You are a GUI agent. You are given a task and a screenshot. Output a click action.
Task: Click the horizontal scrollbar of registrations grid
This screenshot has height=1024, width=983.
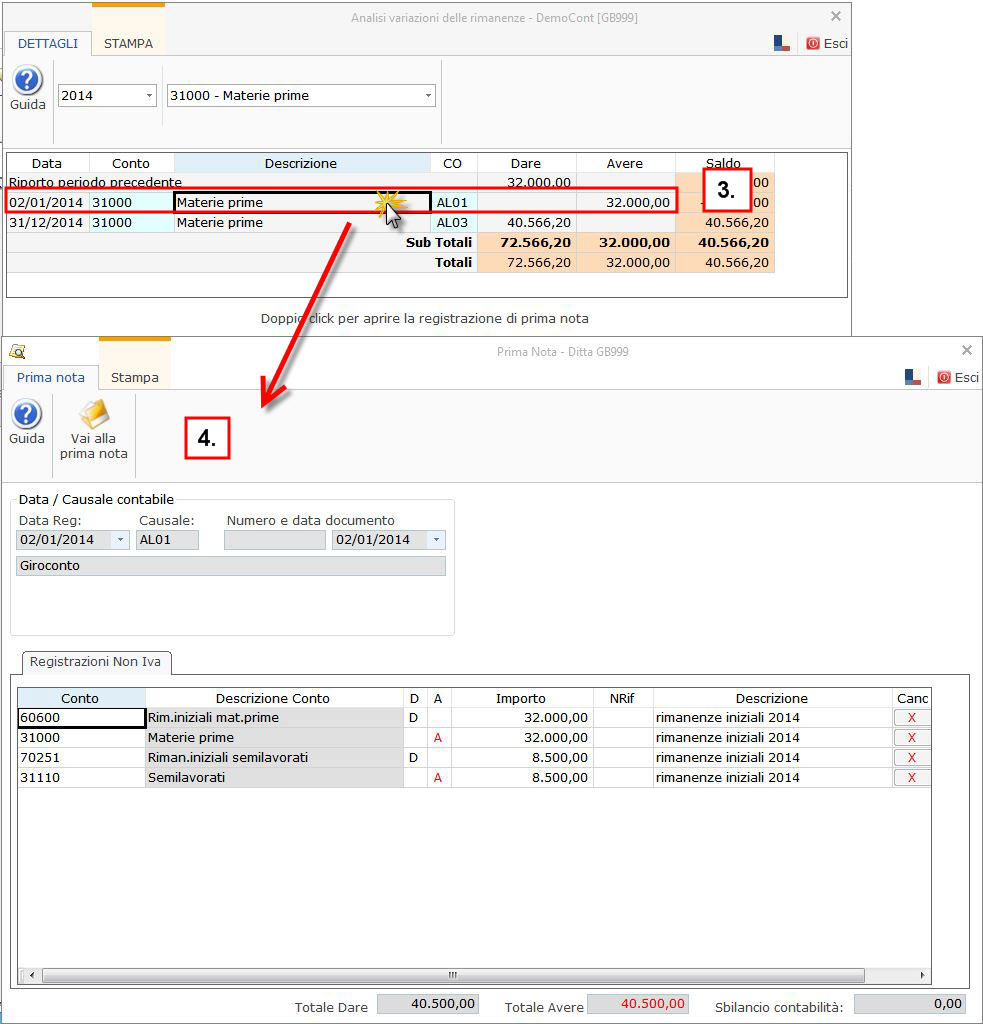point(452,975)
